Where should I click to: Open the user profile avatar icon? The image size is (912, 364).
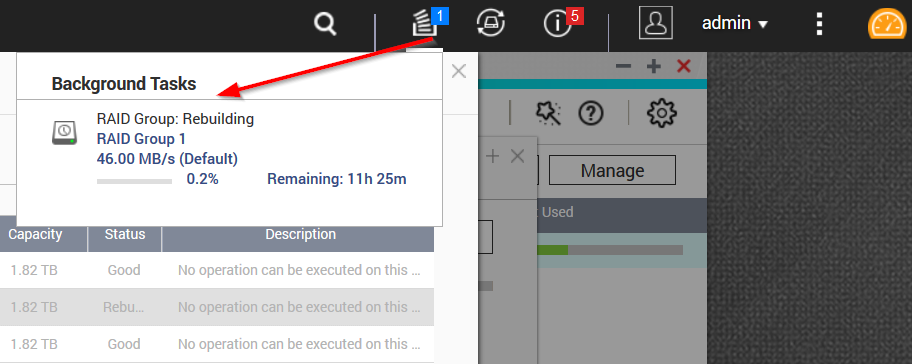click(x=656, y=23)
